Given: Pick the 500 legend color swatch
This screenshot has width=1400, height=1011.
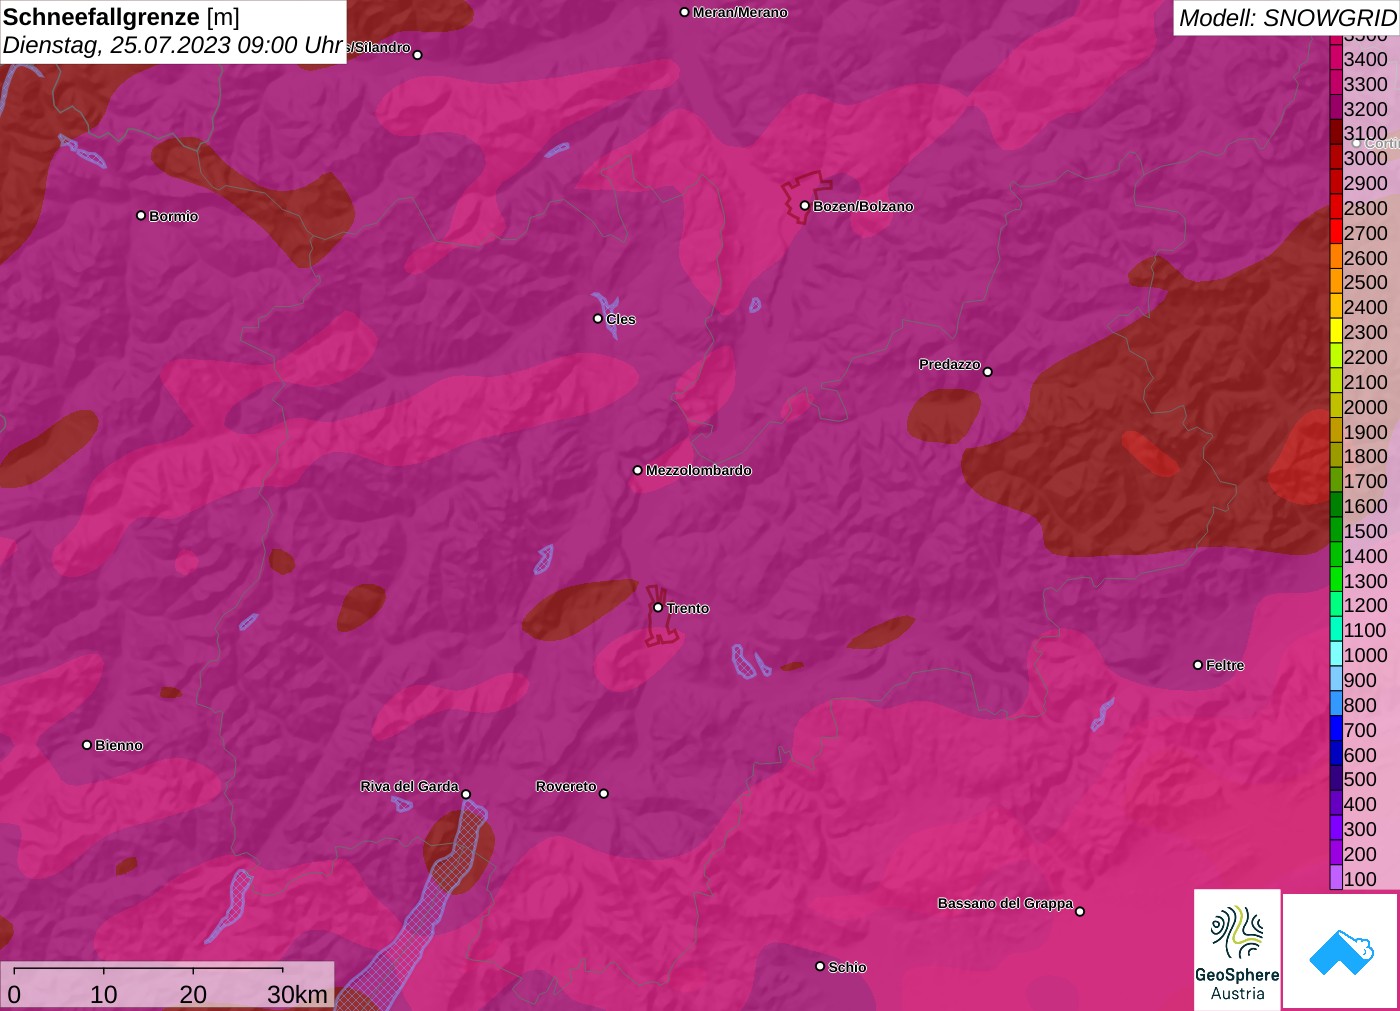Looking at the screenshot, I should 1336,779.
